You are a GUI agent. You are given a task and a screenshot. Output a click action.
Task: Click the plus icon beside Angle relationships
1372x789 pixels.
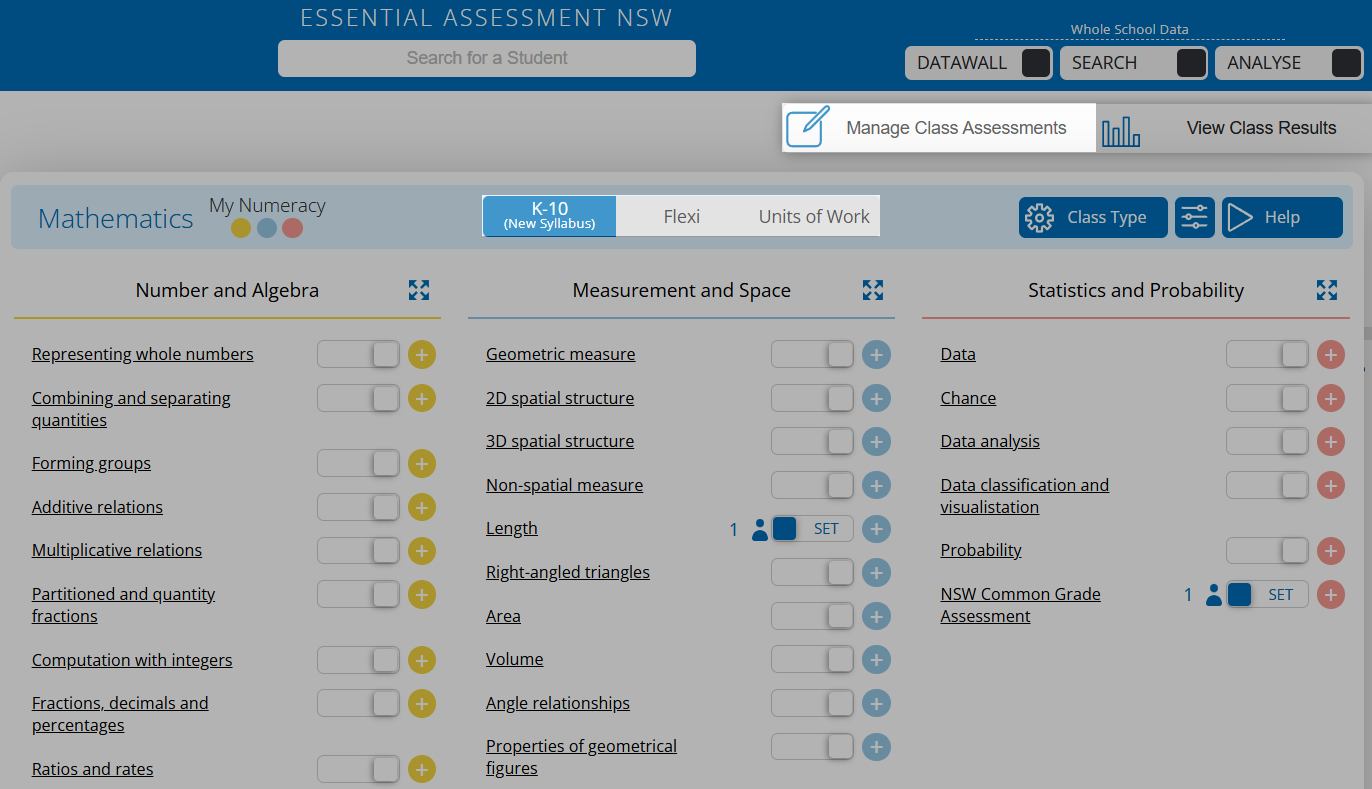(x=876, y=703)
